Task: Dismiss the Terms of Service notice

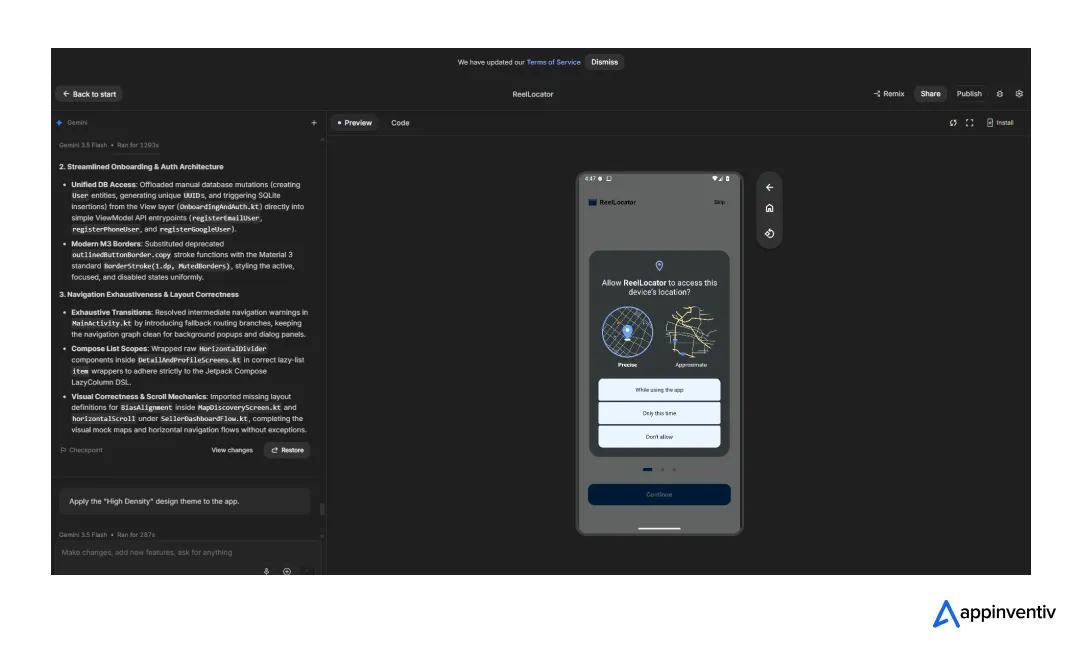Action: click(x=604, y=62)
